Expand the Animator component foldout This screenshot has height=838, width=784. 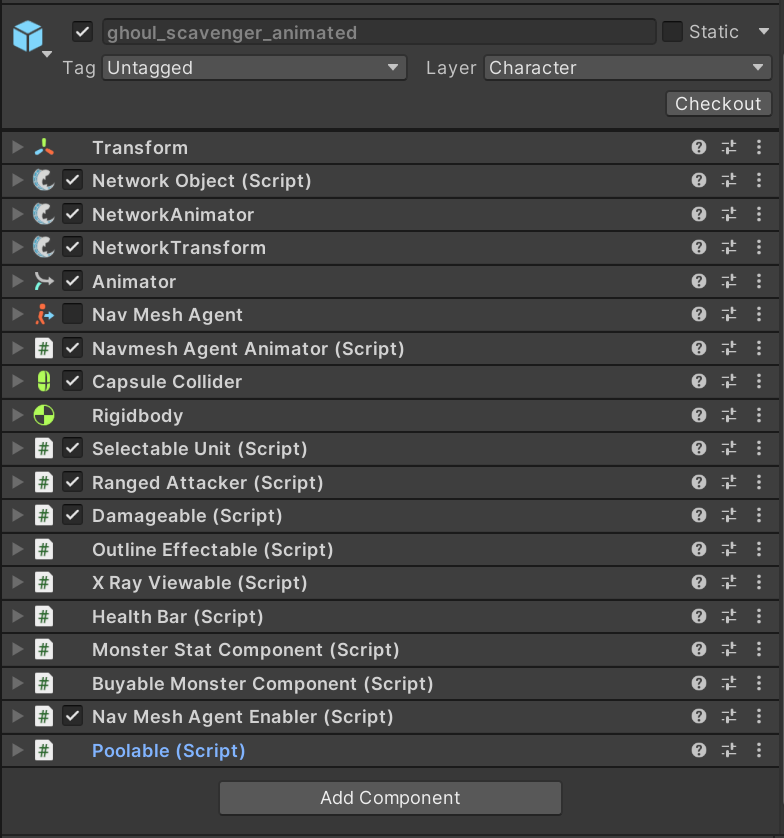(x=18, y=281)
